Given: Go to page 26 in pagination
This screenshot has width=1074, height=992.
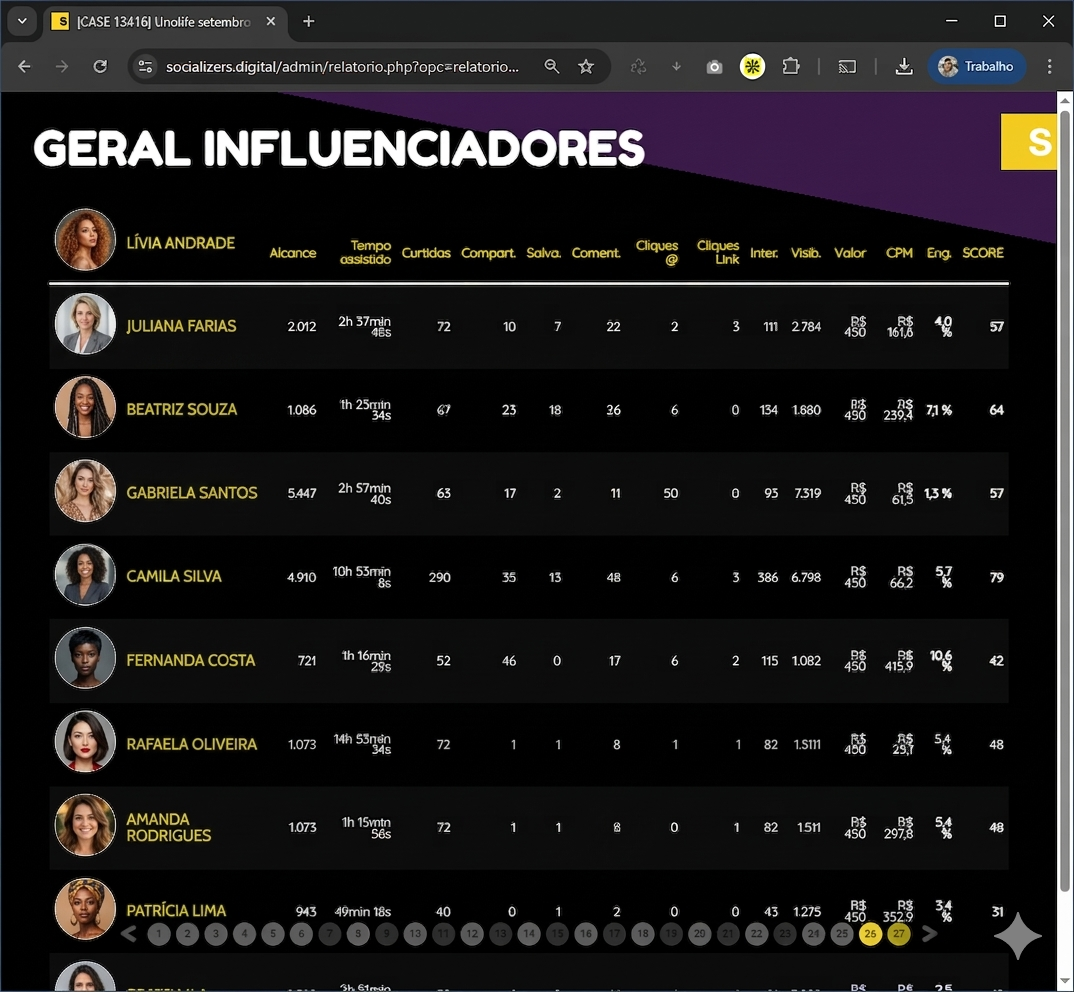Looking at the screenshot, I should tap(870, 934).
